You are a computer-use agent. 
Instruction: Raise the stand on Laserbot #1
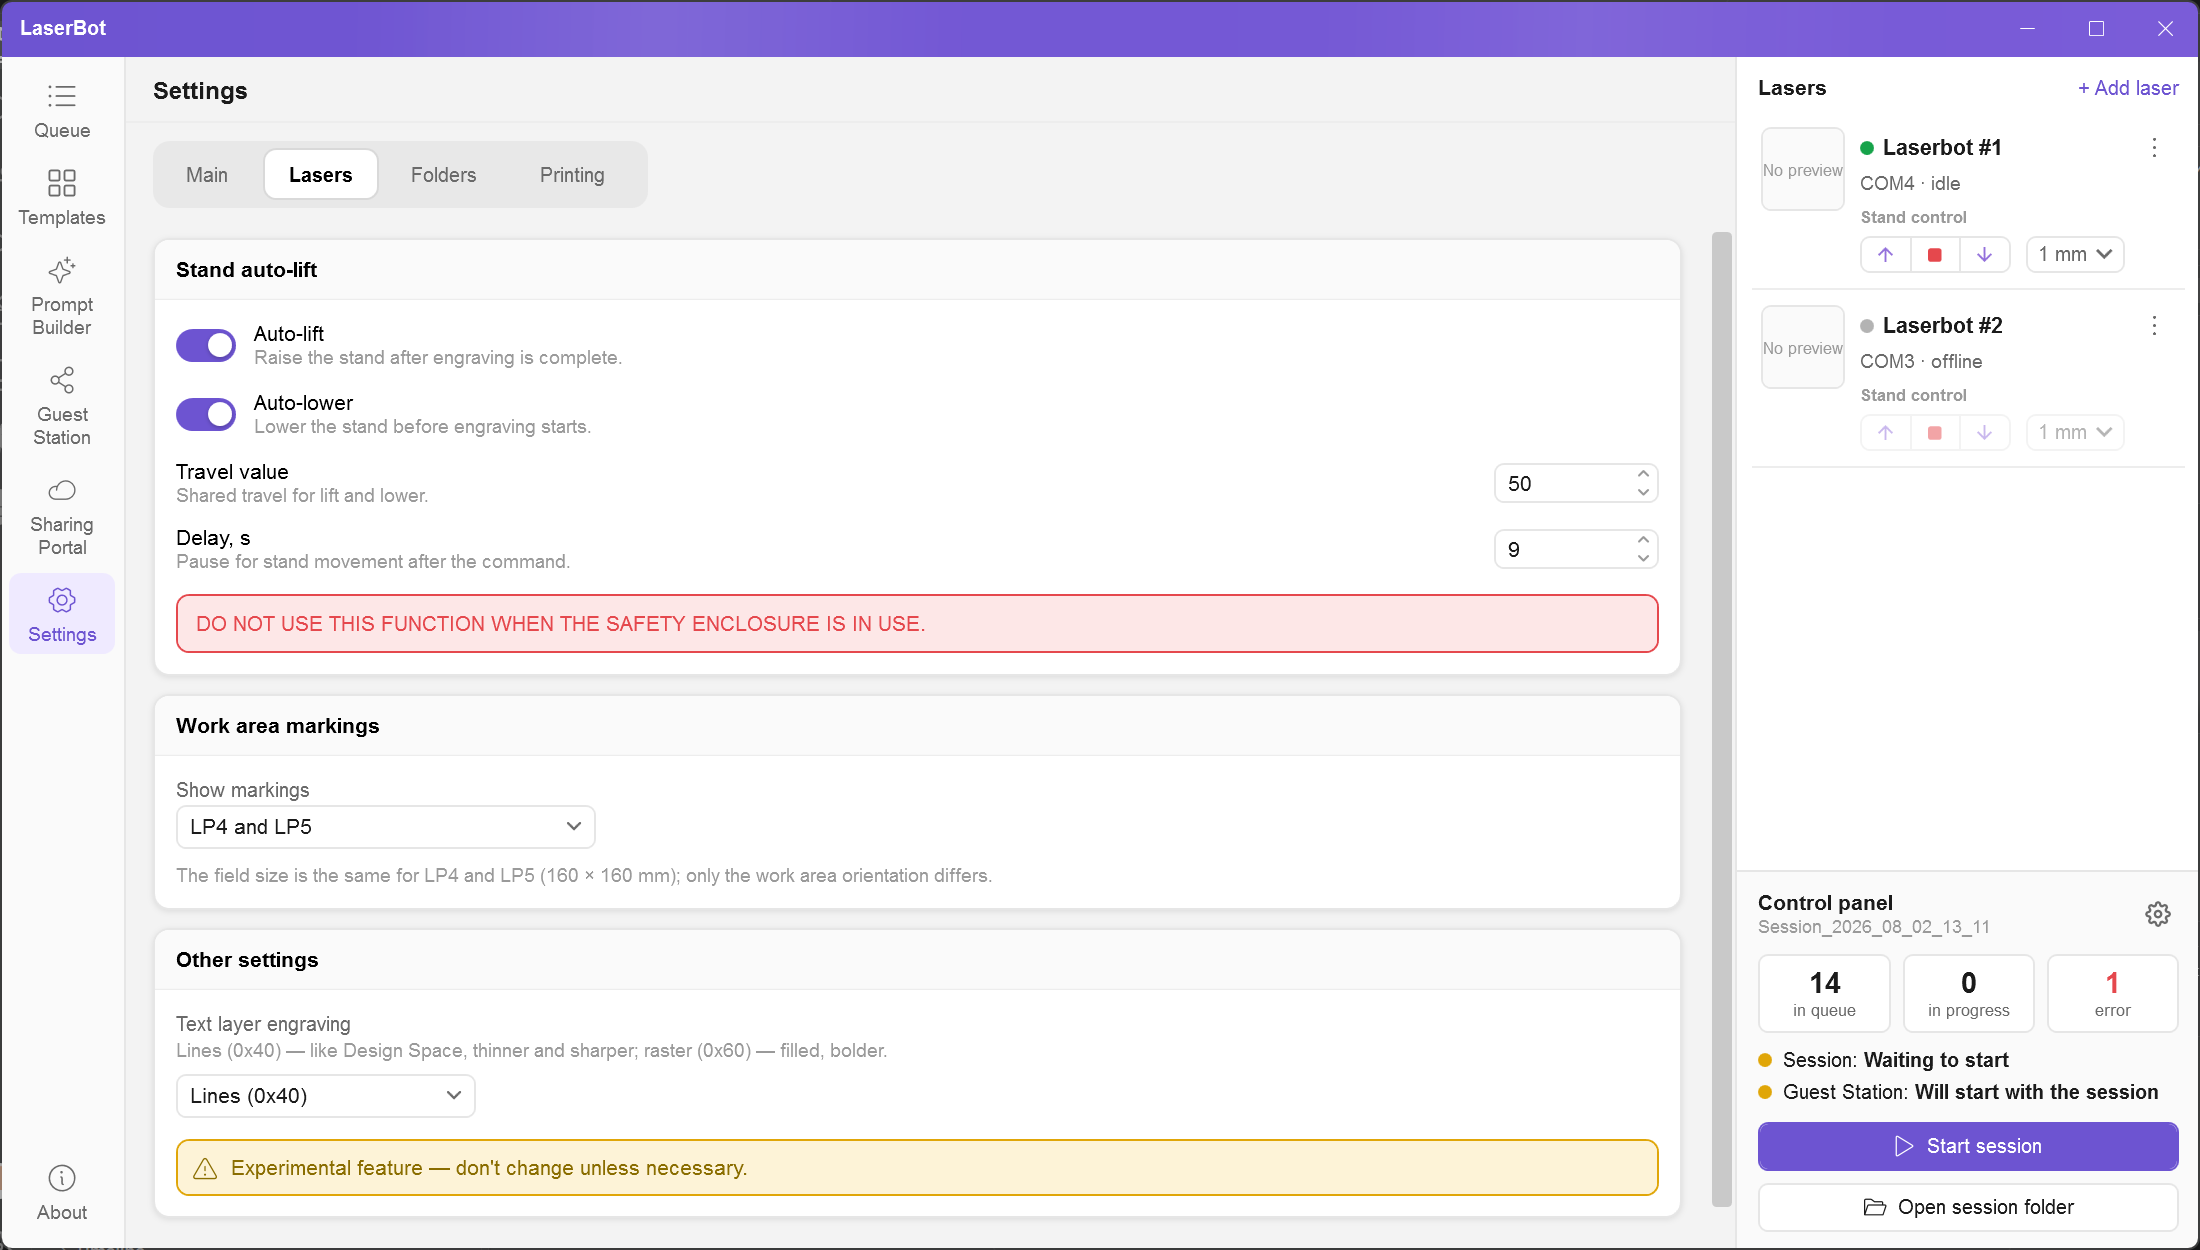click(1885, 255)
